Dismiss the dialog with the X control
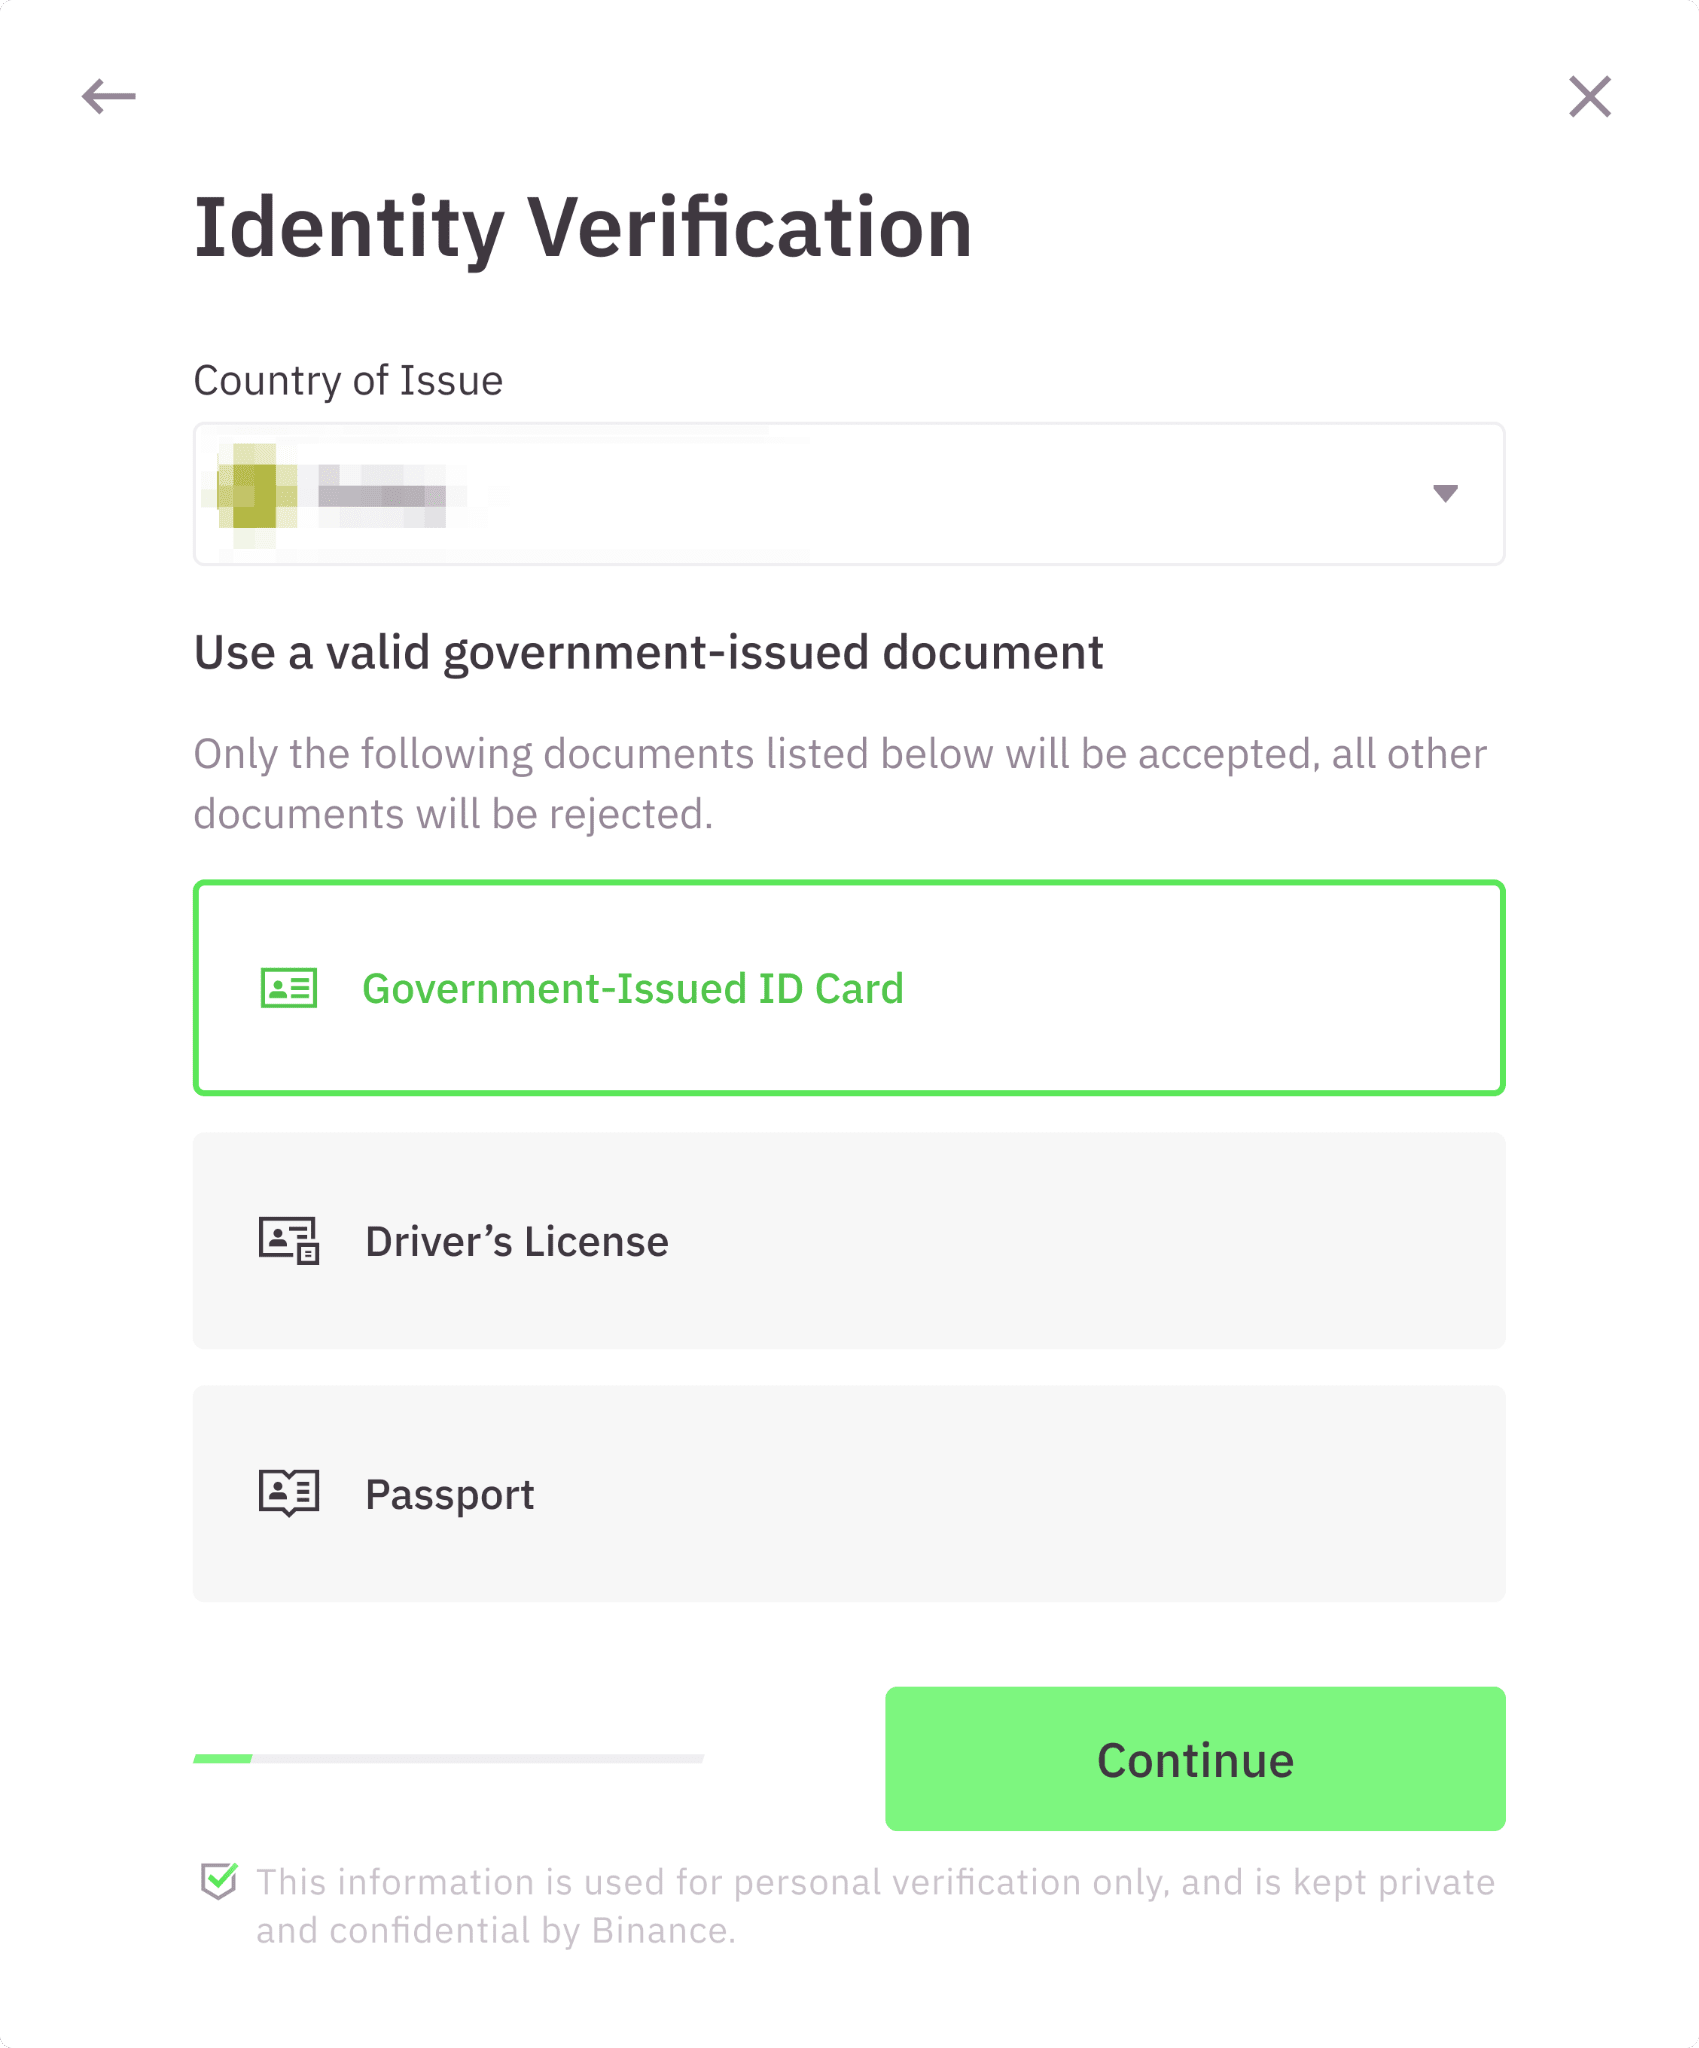Screen dimensions: 1699x2048 click(x=1589, y=97)
